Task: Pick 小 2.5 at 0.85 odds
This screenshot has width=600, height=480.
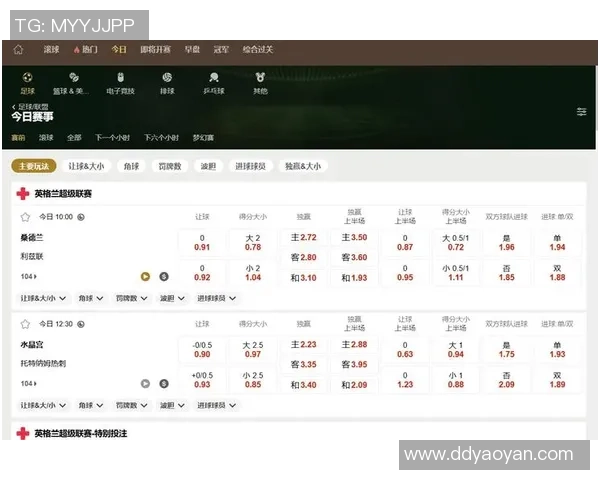Action: 253,380
